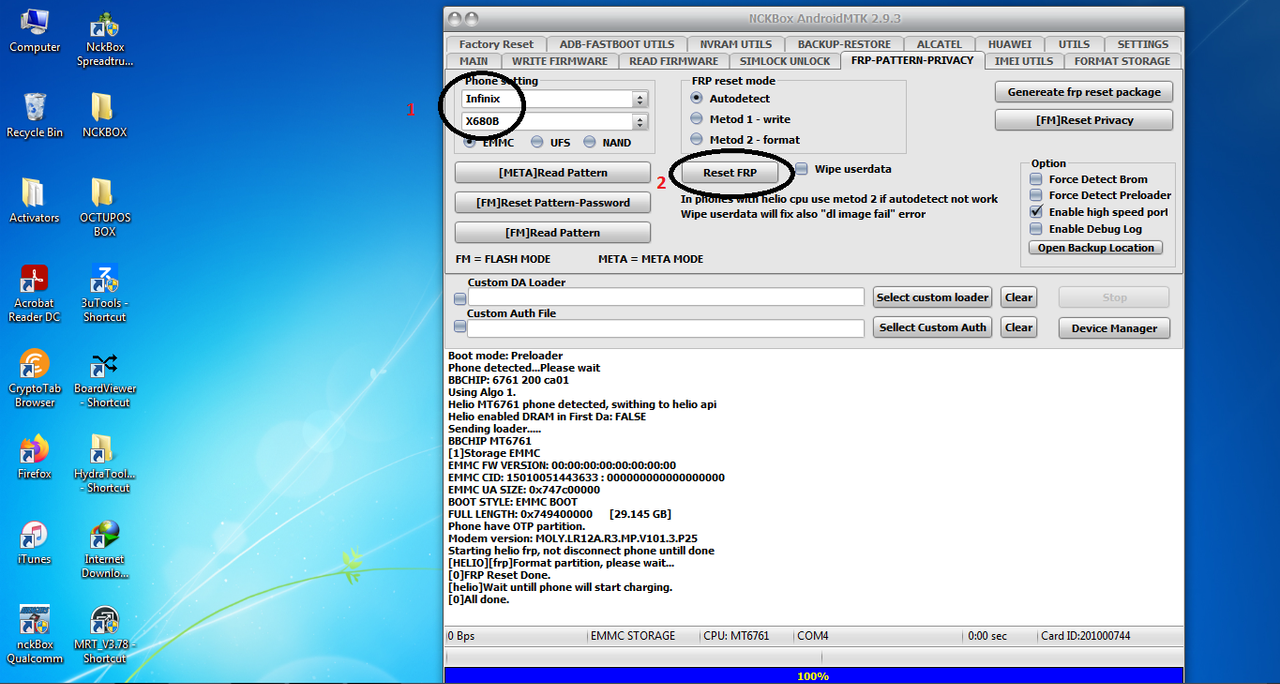The image size is (1280, 684).
Task: Click the 100% progress bar
Action: pos(813,676)
